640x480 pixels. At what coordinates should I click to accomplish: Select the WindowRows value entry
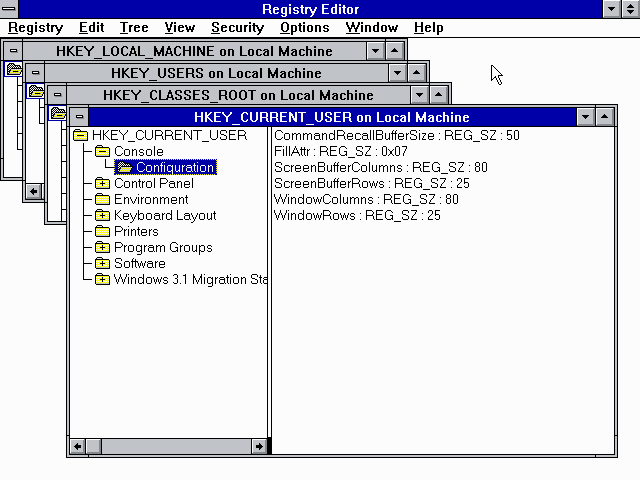point(357,215)
